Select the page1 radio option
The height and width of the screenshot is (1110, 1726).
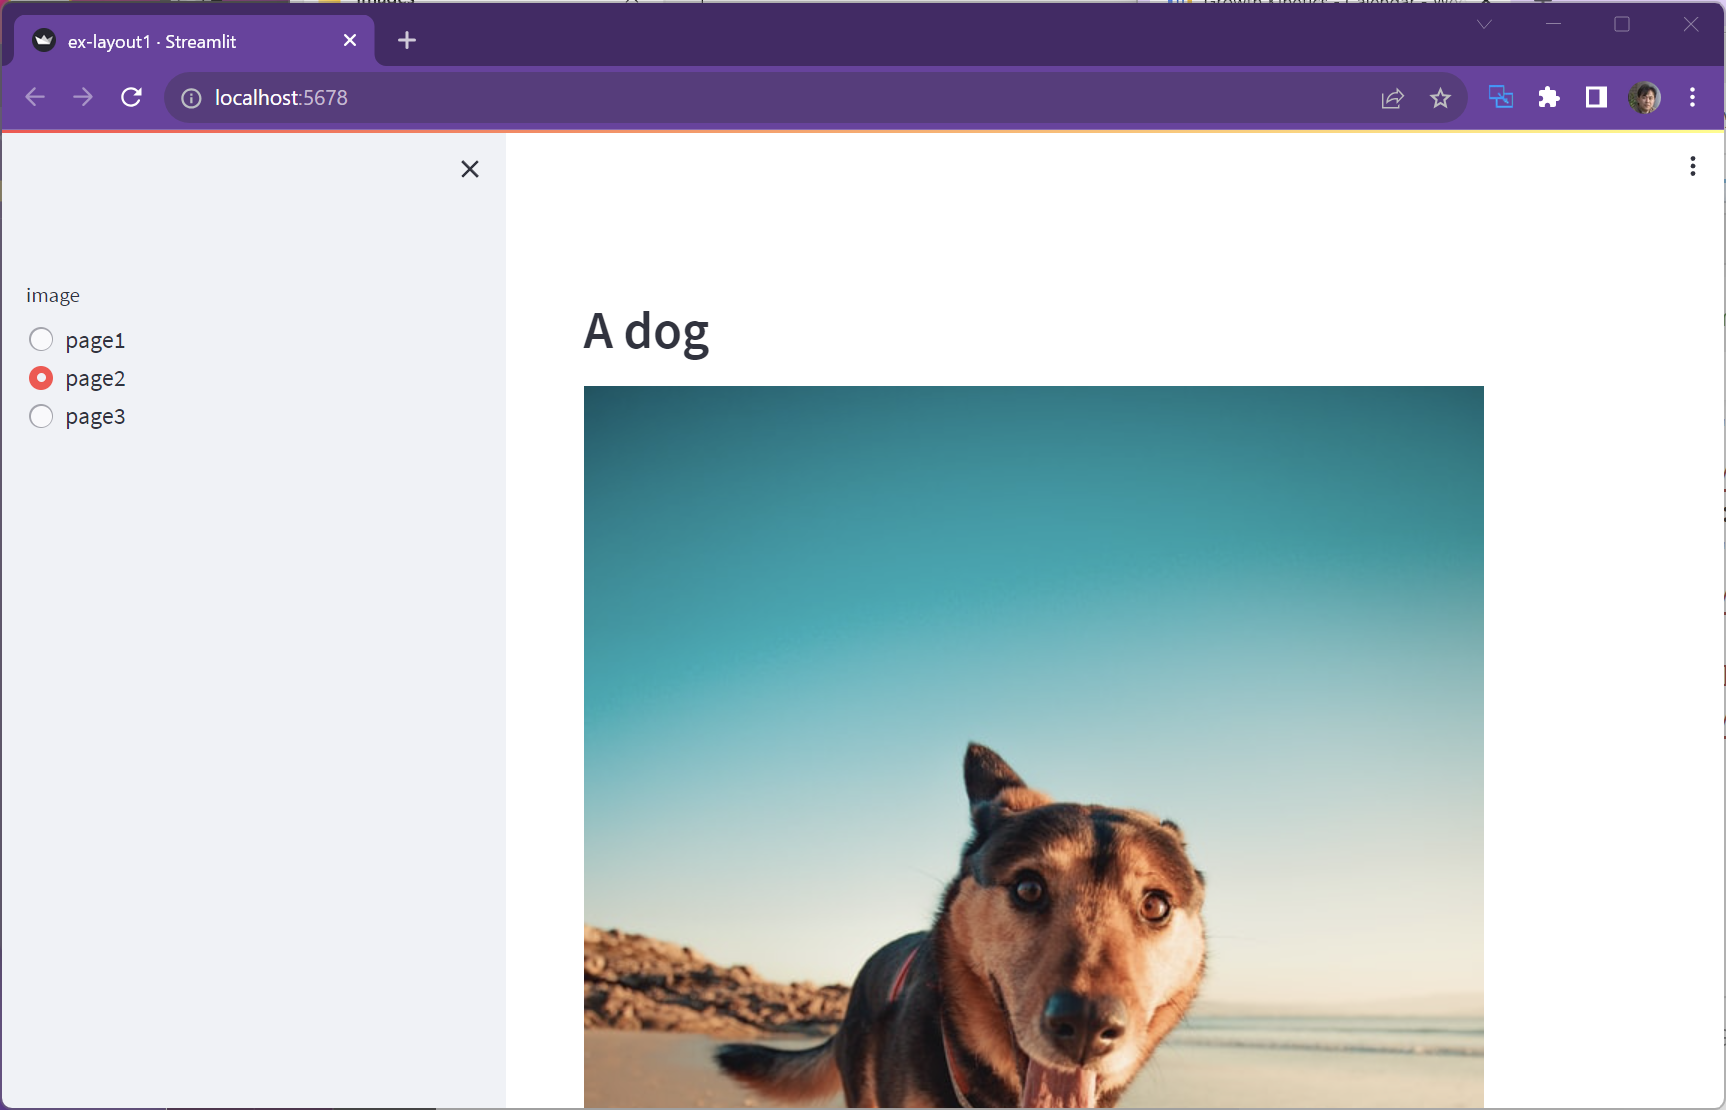pyautogui.click(x=41, y=340)
